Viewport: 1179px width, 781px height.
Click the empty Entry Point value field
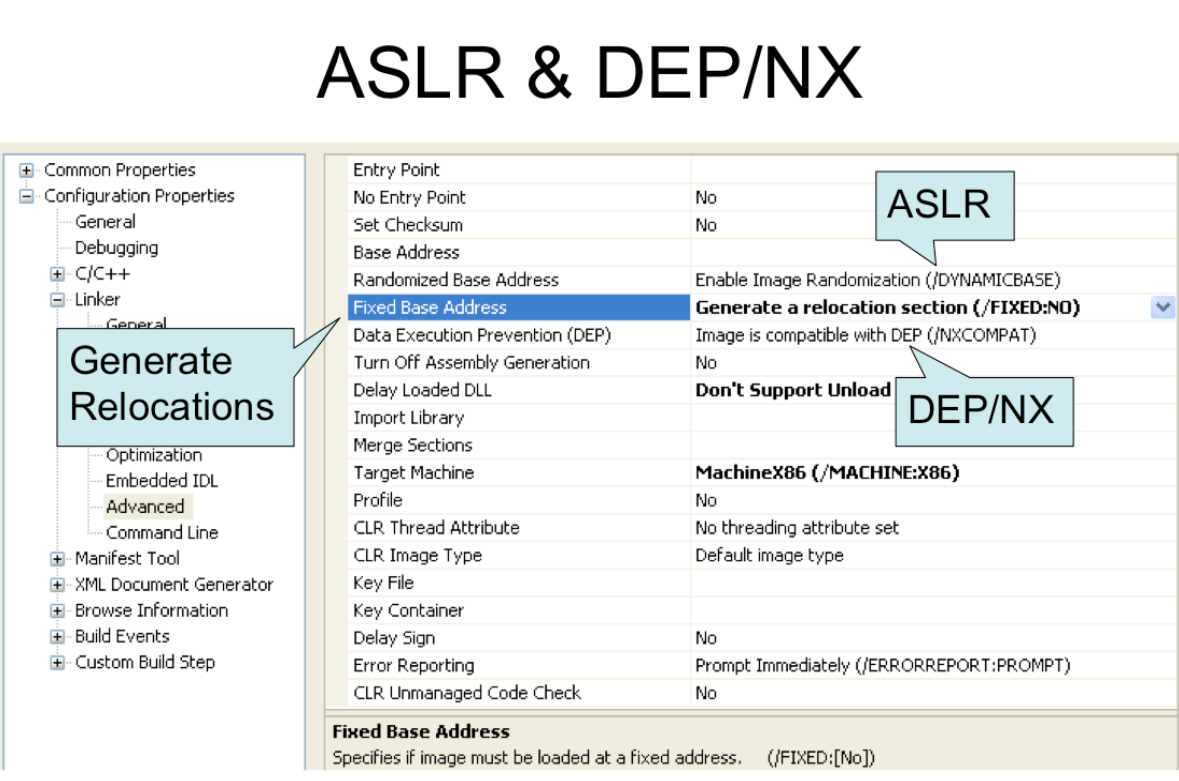(930, 170)
